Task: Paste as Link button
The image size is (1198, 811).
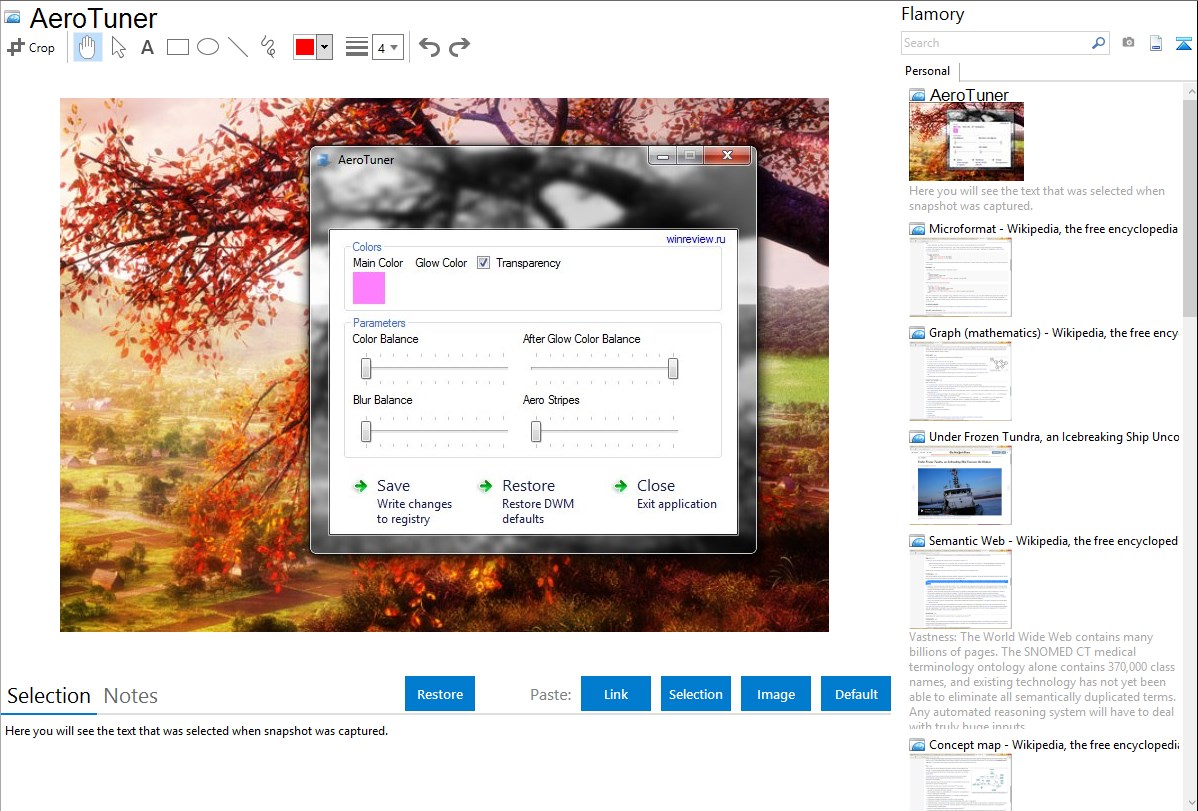Action: (x=616, y=694)
